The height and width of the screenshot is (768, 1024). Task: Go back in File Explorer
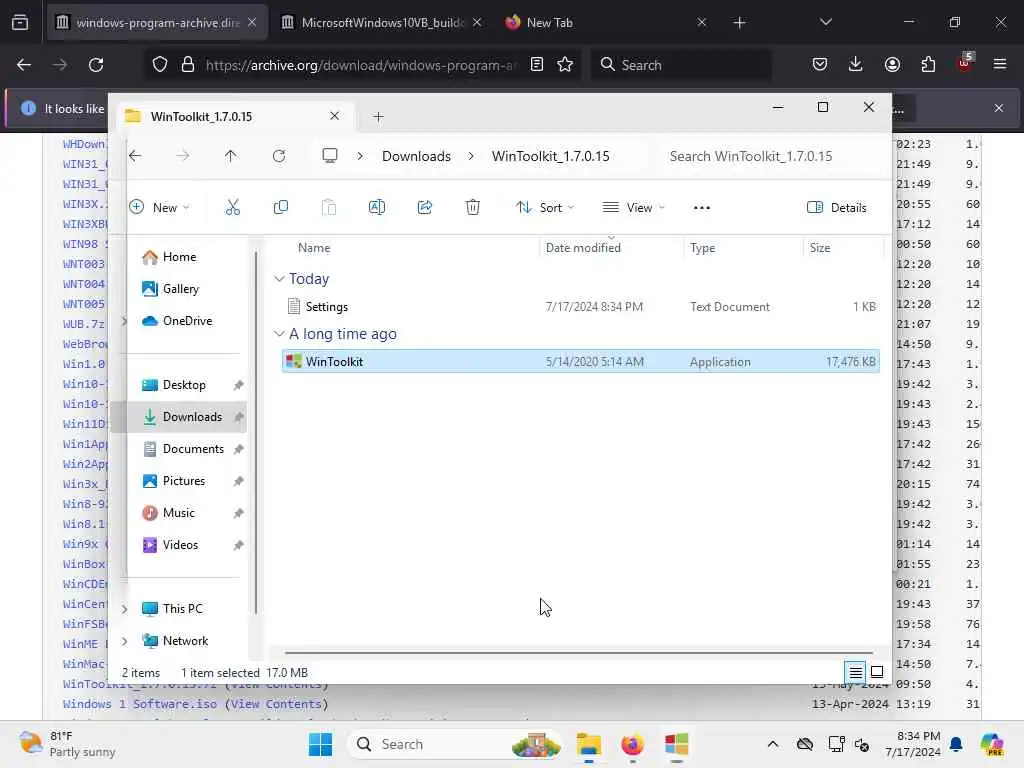pyautogui.click(x=135, y=156)
